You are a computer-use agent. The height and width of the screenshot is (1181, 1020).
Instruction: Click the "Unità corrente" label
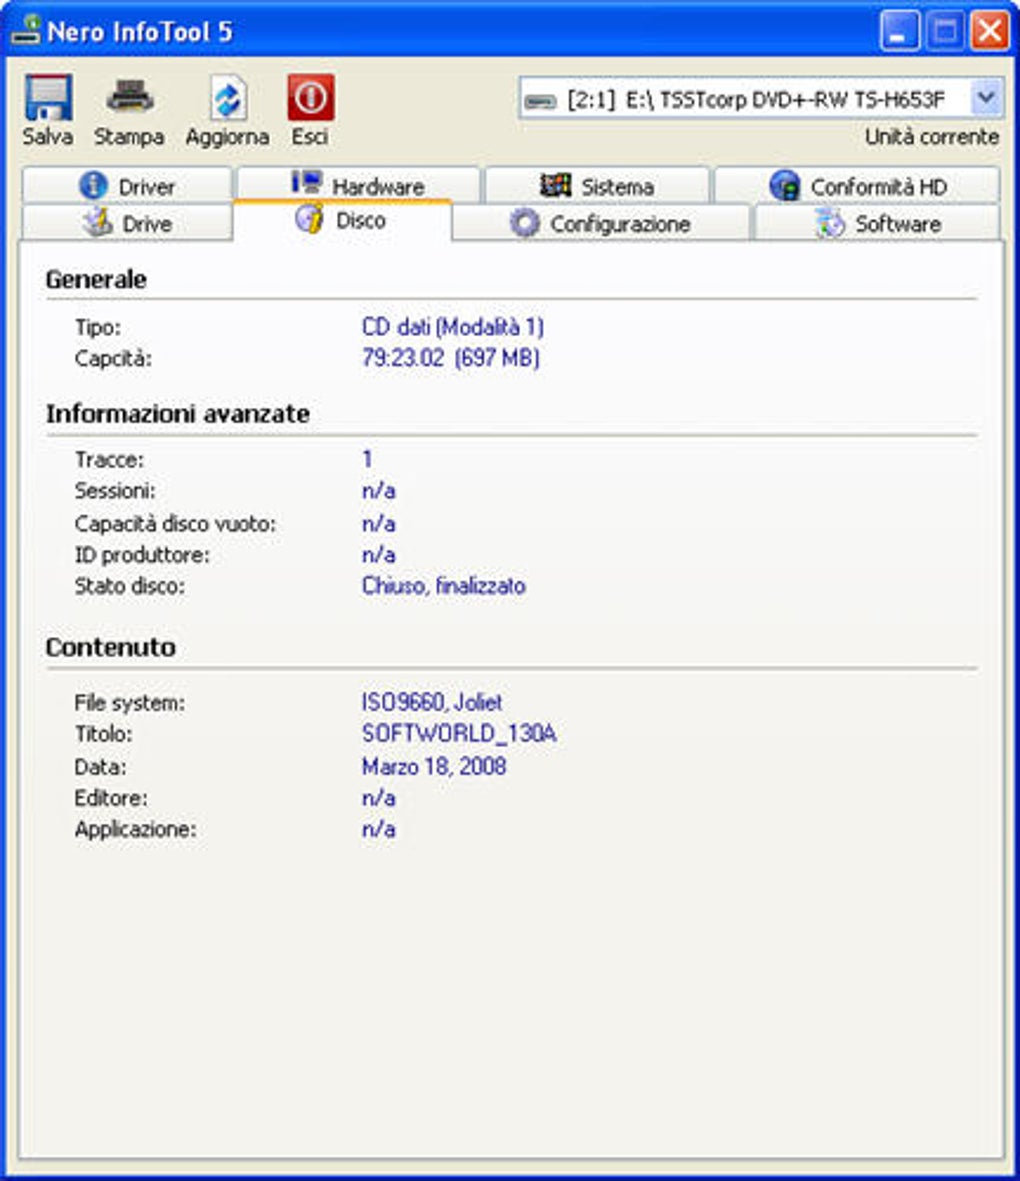[x=932, y=137]
